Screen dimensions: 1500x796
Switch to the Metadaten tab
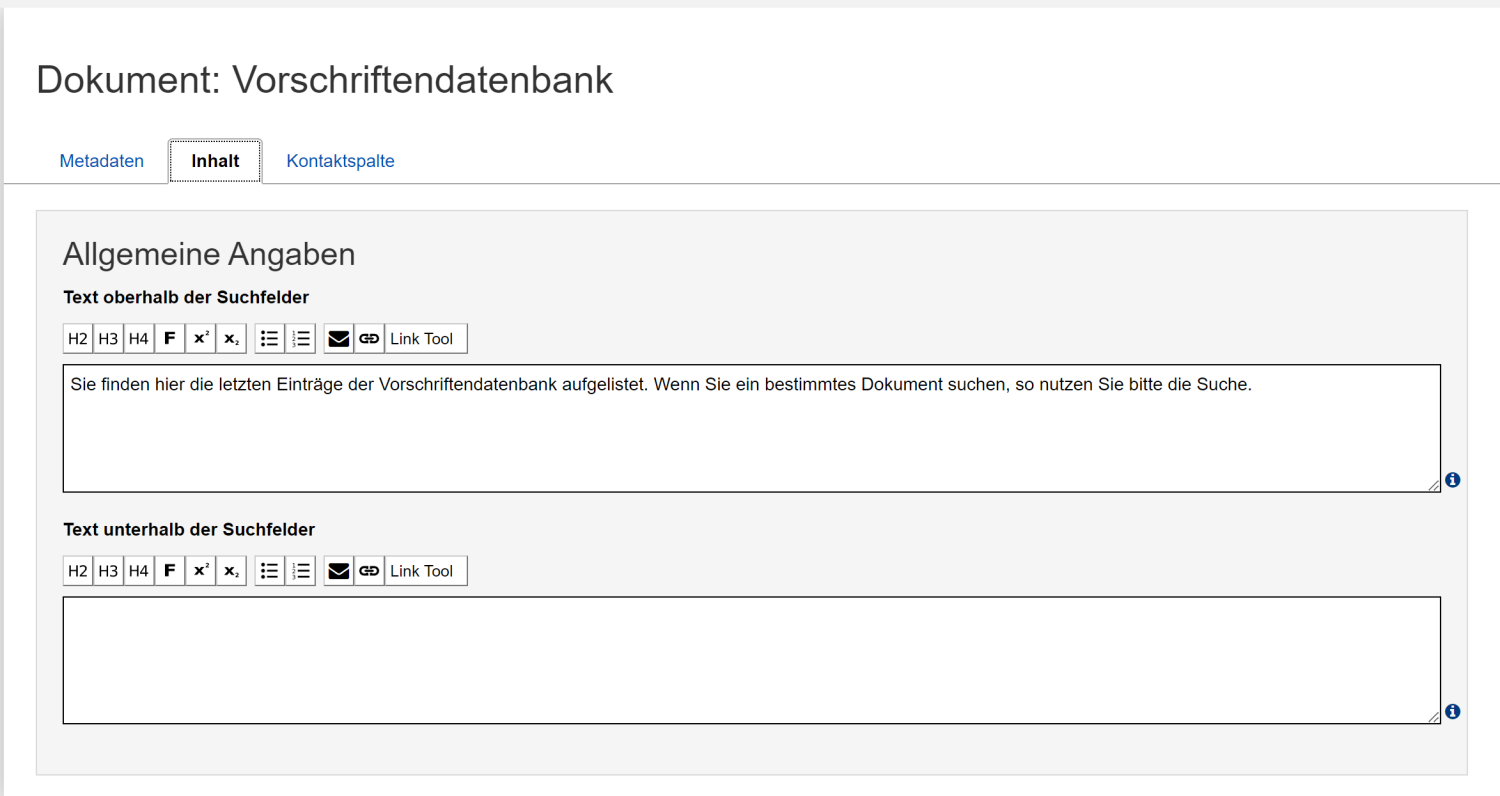tap(101, 160)
